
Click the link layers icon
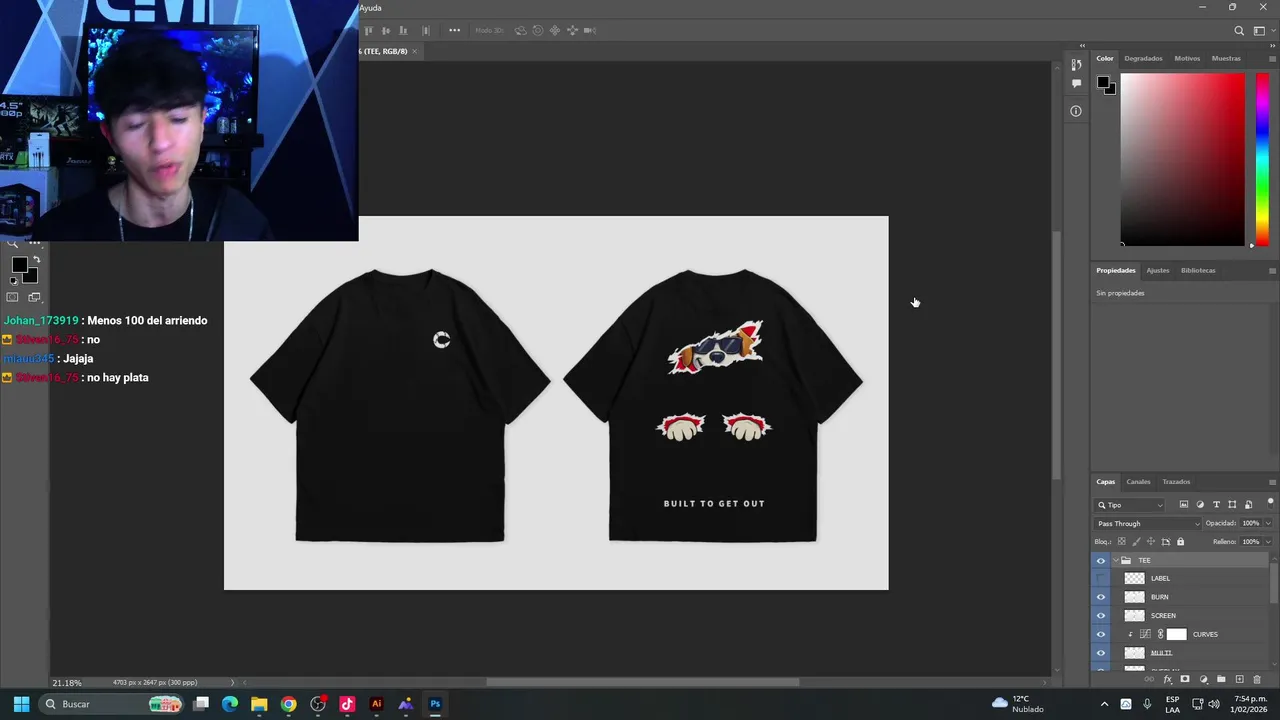click(1149, 680)
